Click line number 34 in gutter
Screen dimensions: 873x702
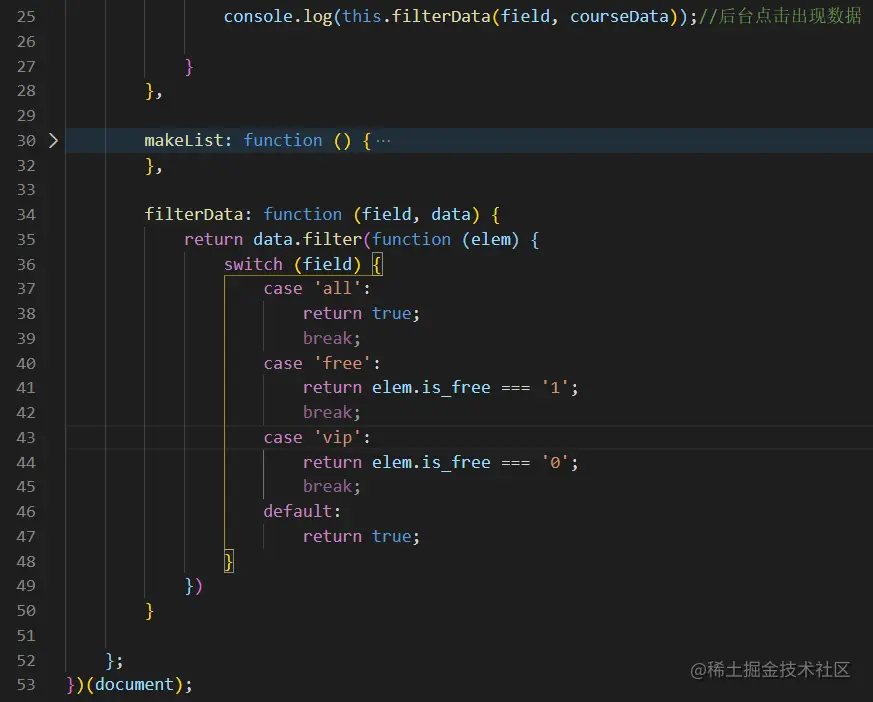point(26,214)
